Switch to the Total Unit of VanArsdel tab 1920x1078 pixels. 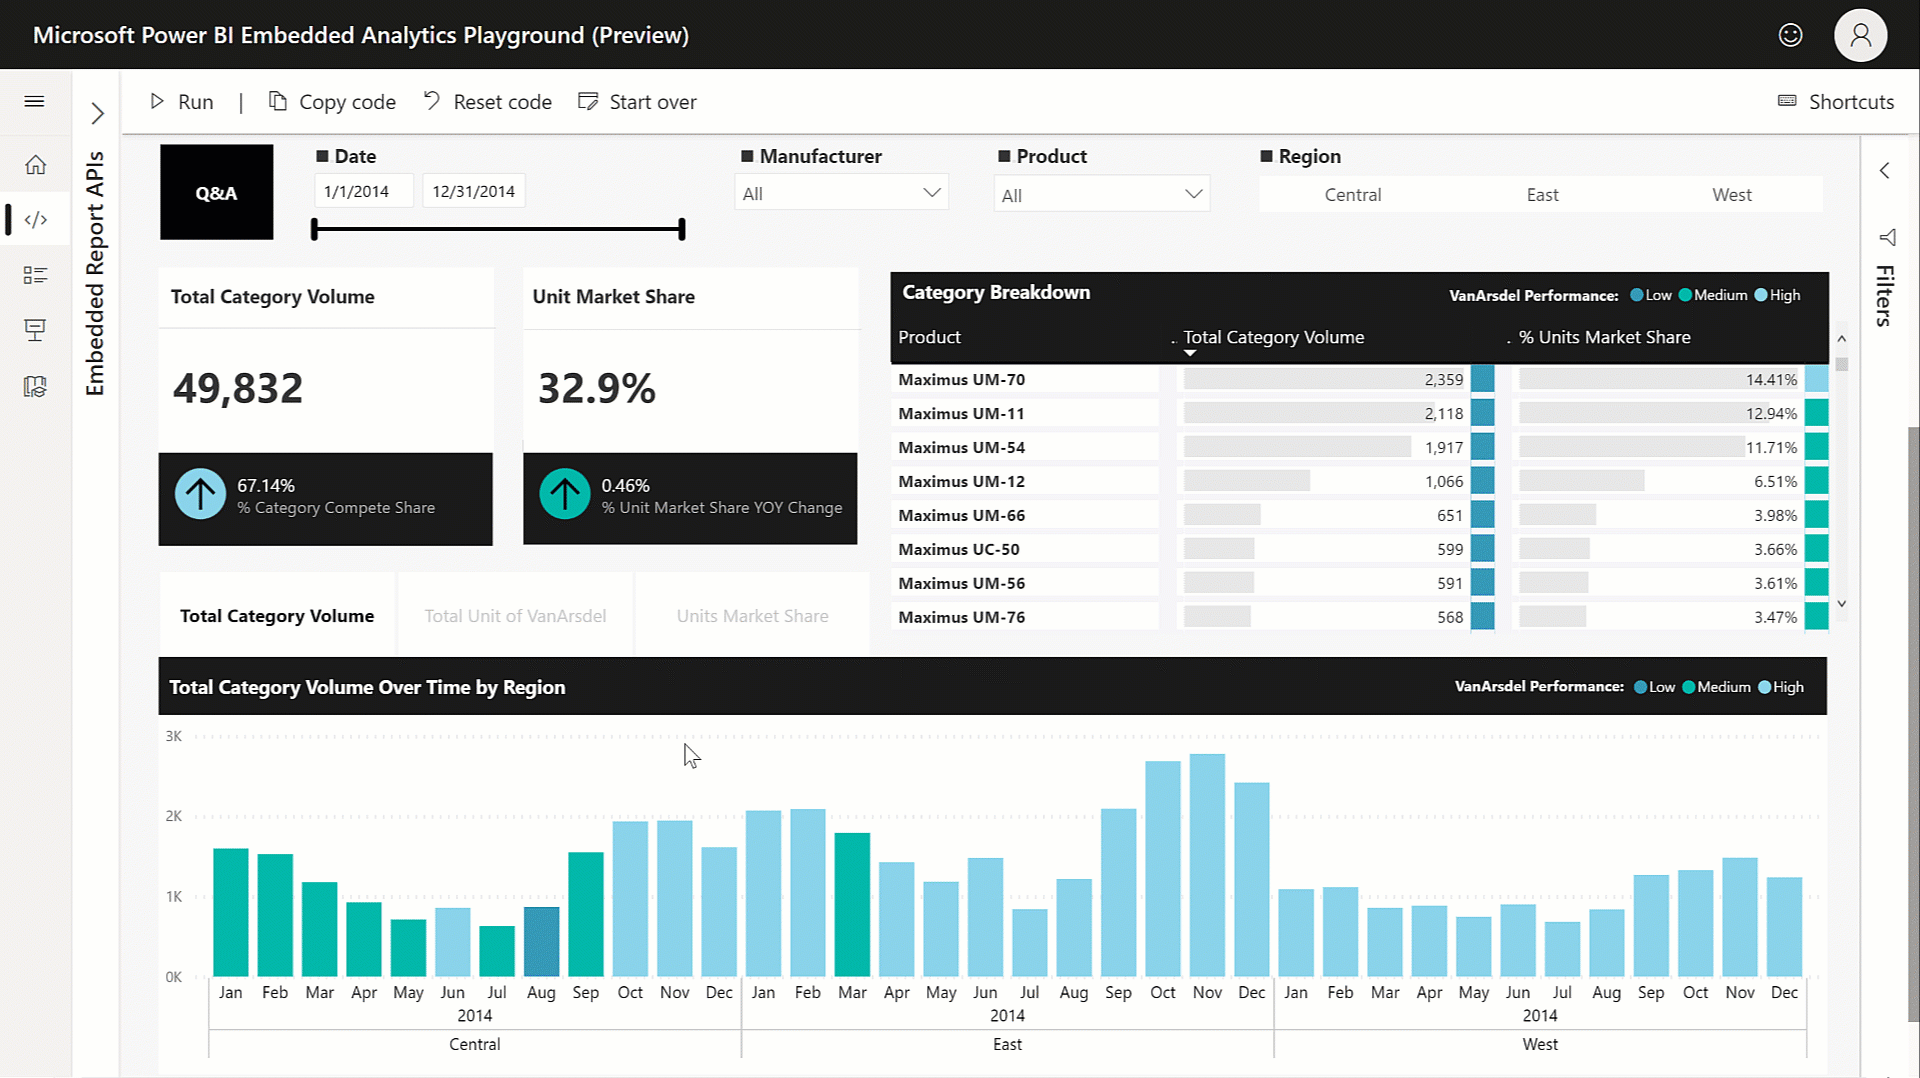tap(515, 615)
